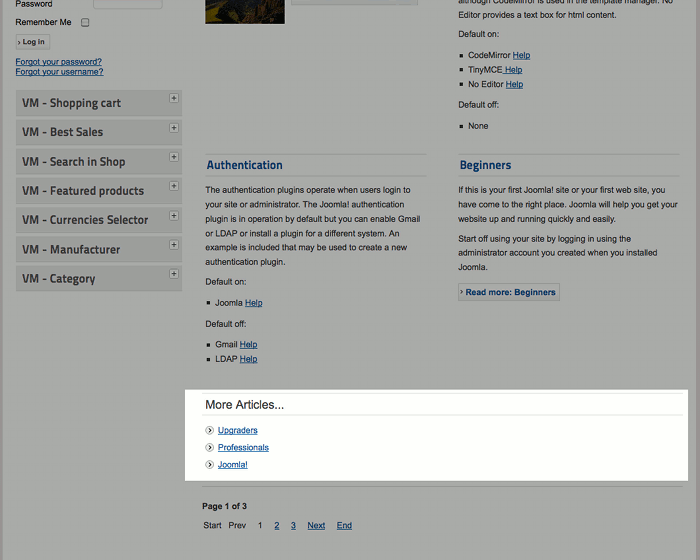
Task: Expand VM - Featured products plus icon
Action: point(174,186)
